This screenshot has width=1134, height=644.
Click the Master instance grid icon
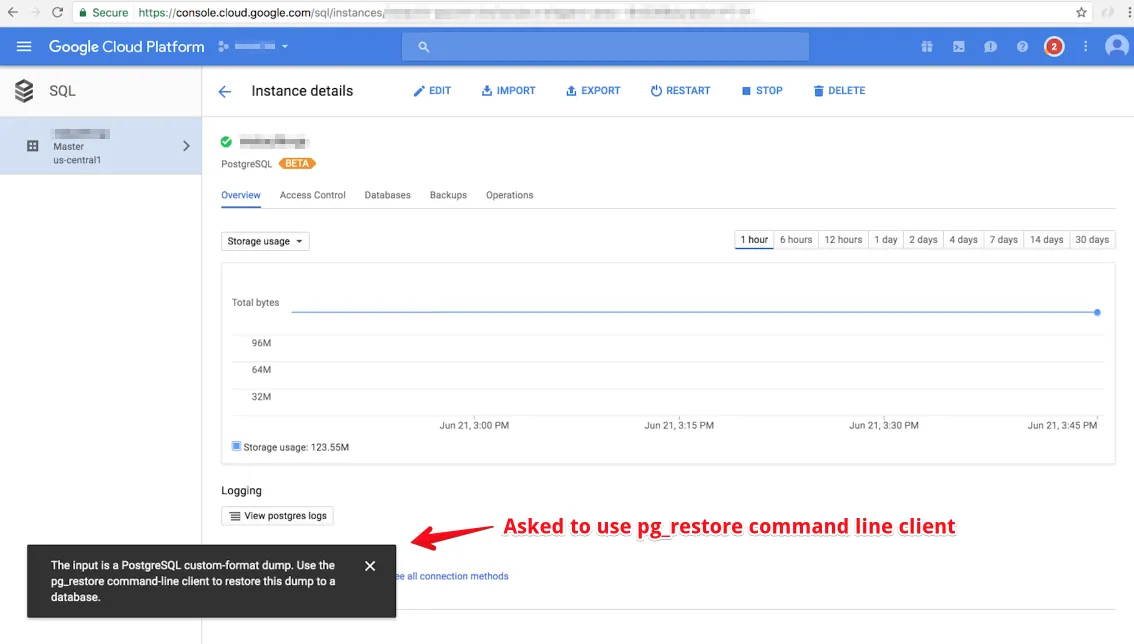pos(33,146)
